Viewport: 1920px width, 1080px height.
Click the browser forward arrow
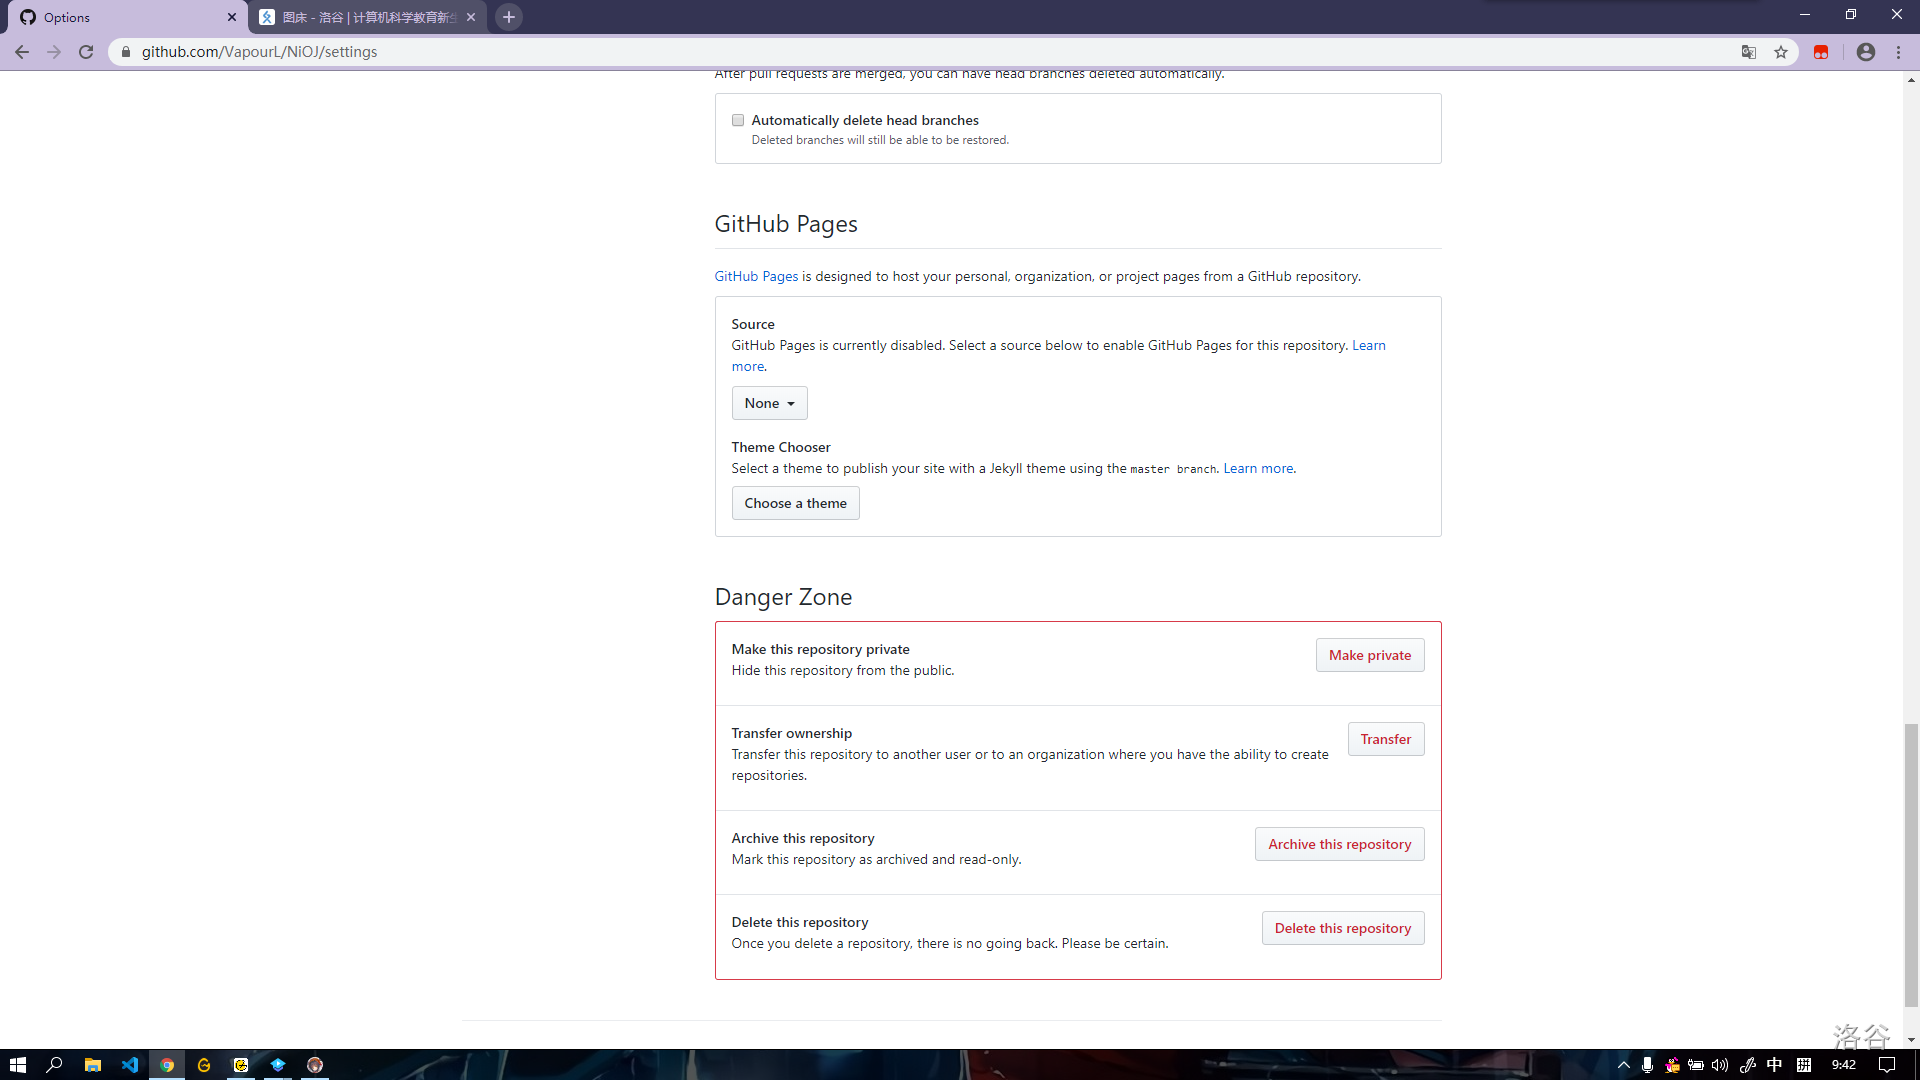click(54, 52)
